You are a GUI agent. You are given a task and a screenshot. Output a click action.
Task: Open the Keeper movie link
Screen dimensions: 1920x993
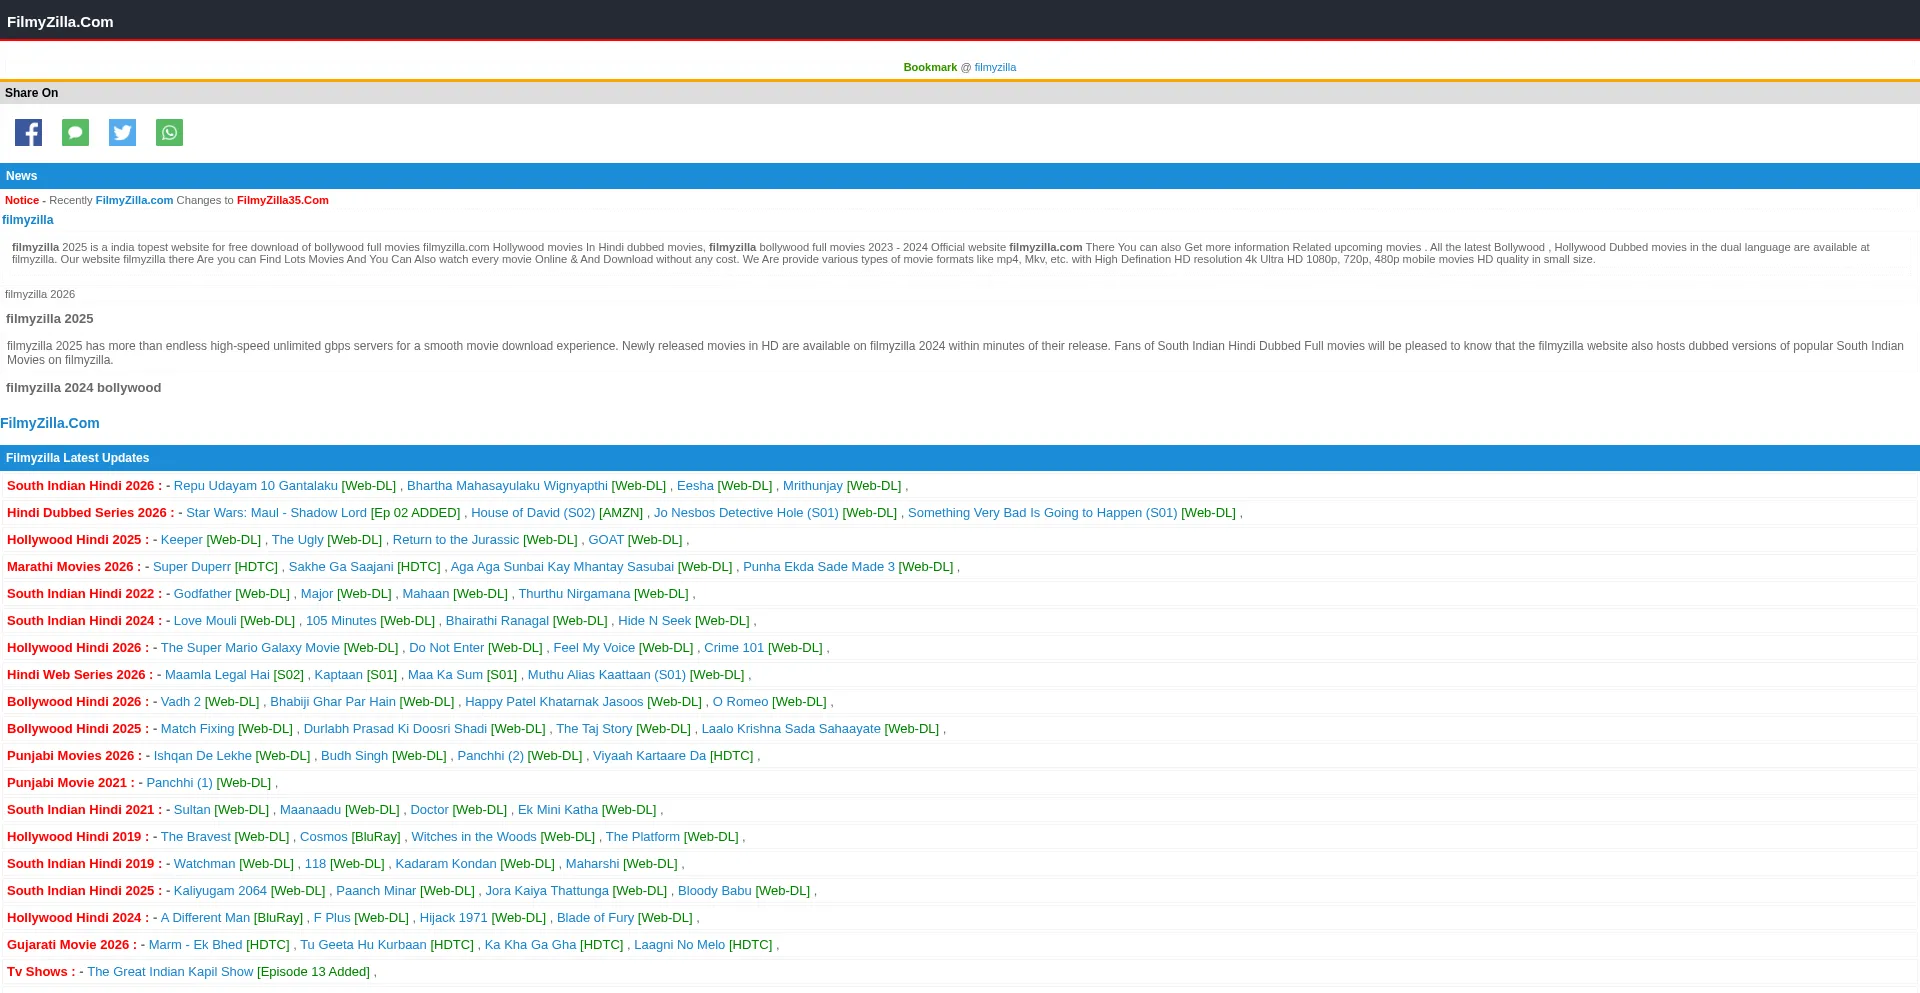click(182, 540)
